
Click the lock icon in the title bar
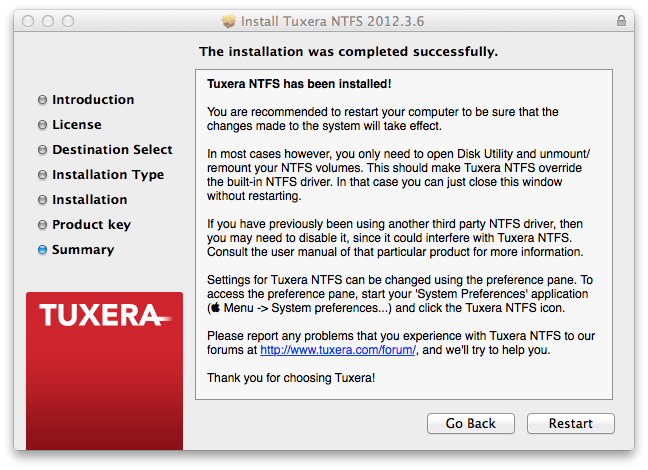tap(621, 20)
